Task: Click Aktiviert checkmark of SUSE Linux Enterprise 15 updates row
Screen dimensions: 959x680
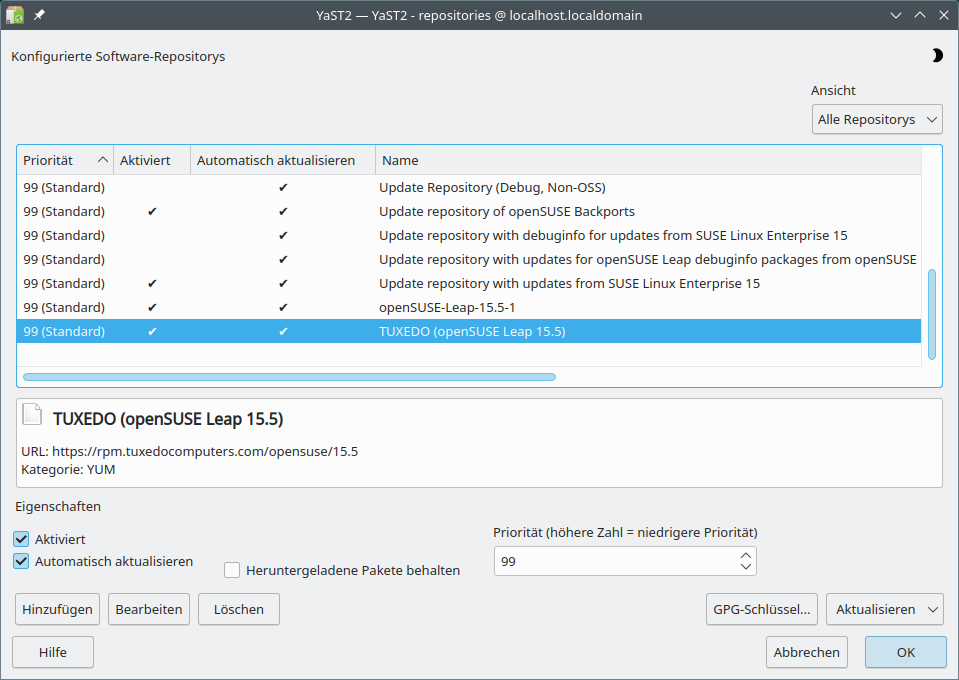Action: tap(152, 283)
